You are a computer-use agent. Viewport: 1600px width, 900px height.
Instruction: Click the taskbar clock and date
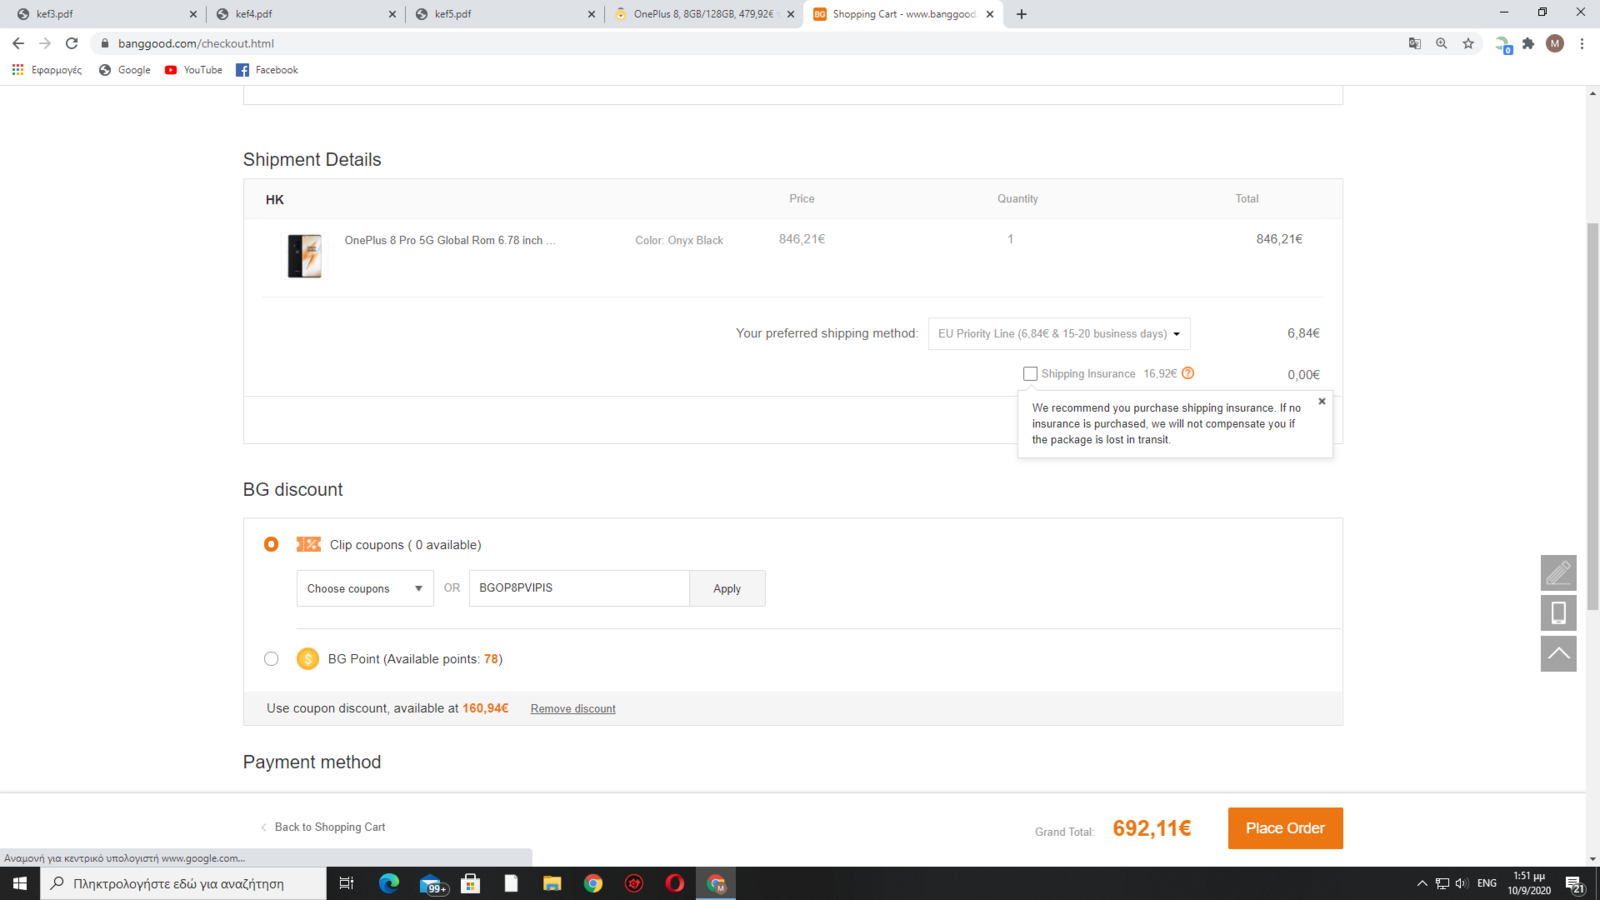tap(1529, 883)
